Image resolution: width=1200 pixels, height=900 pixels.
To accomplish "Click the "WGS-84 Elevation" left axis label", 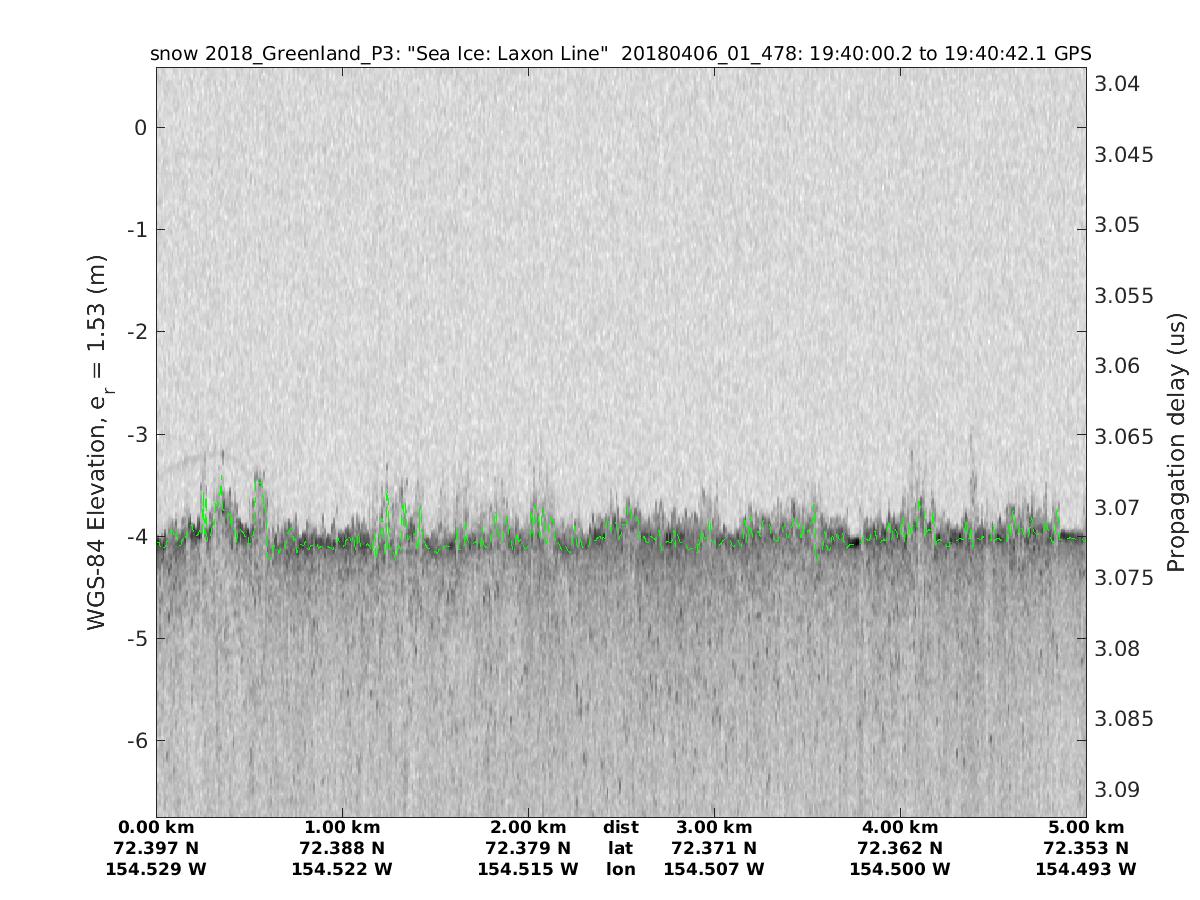I will coord(97,441).
